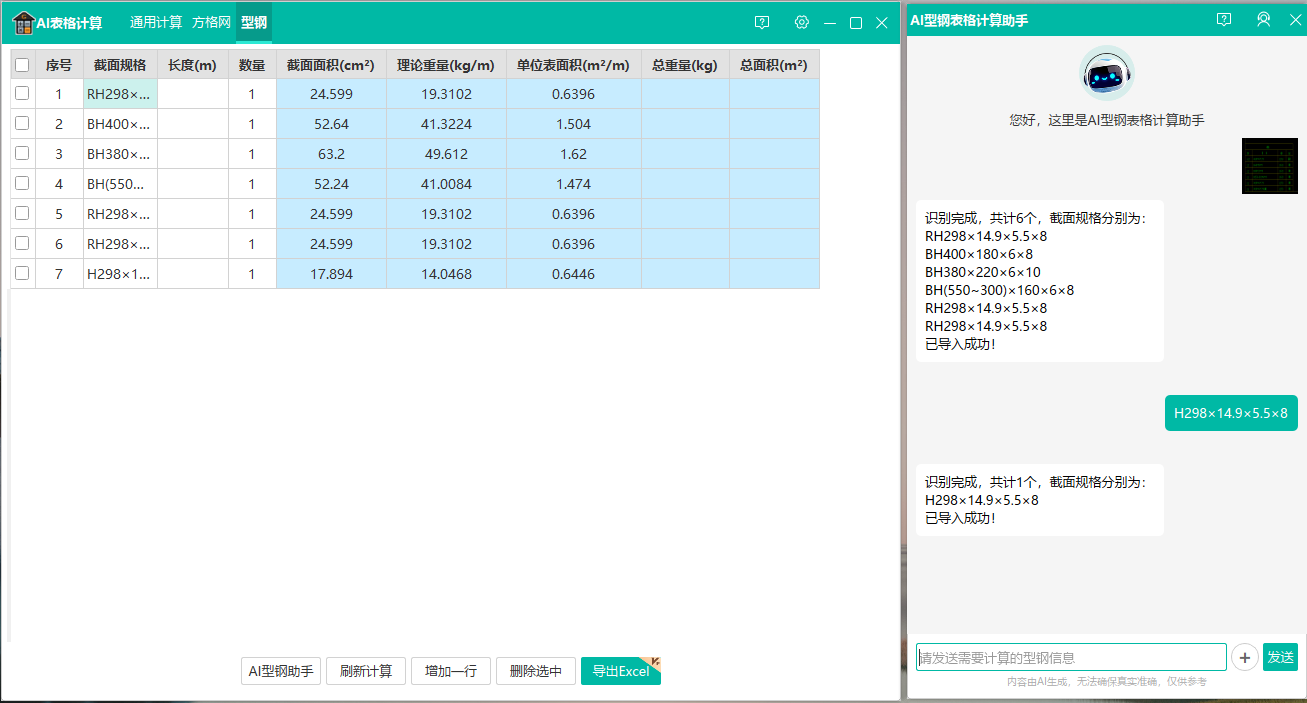This screenshot has width=1307, height=703.
Task: Focus the steel info message input field
Action: pyautogui.click(x=1070, y=657)
